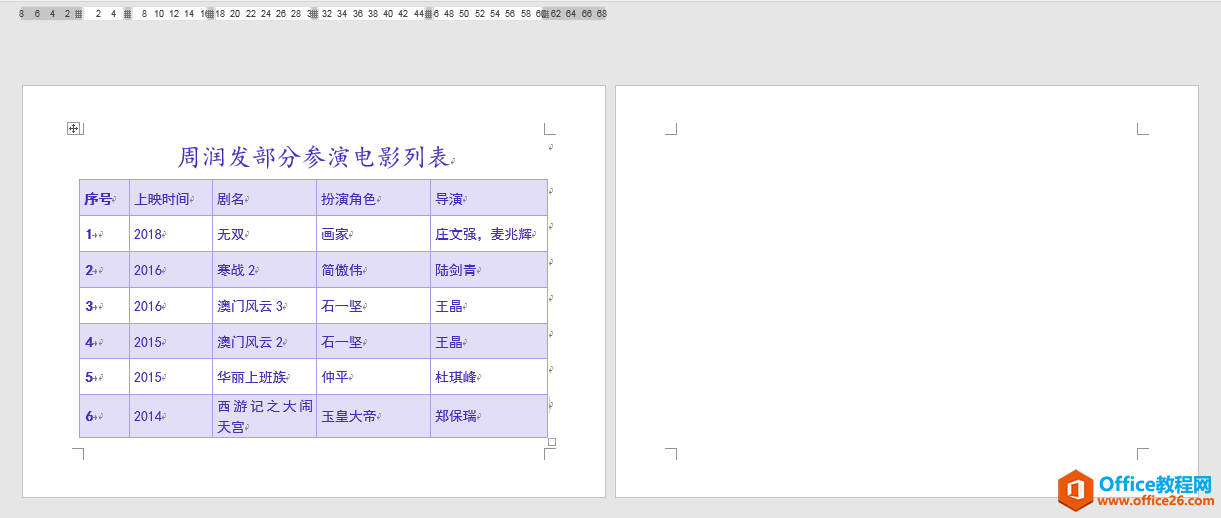Image resolution: width=1221 pixels, height=518 pixels.
Task: Click the table move handle icon
Action: coord(73,128)
